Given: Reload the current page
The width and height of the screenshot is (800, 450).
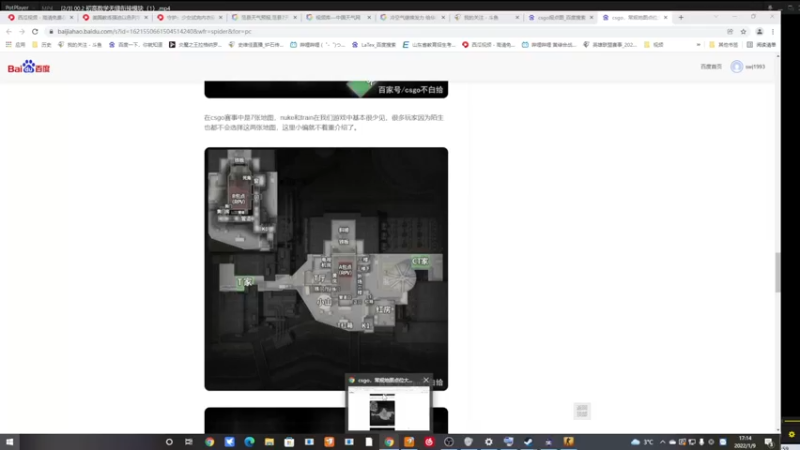Looking at the screenshot, I should click(x=35, y=32).
